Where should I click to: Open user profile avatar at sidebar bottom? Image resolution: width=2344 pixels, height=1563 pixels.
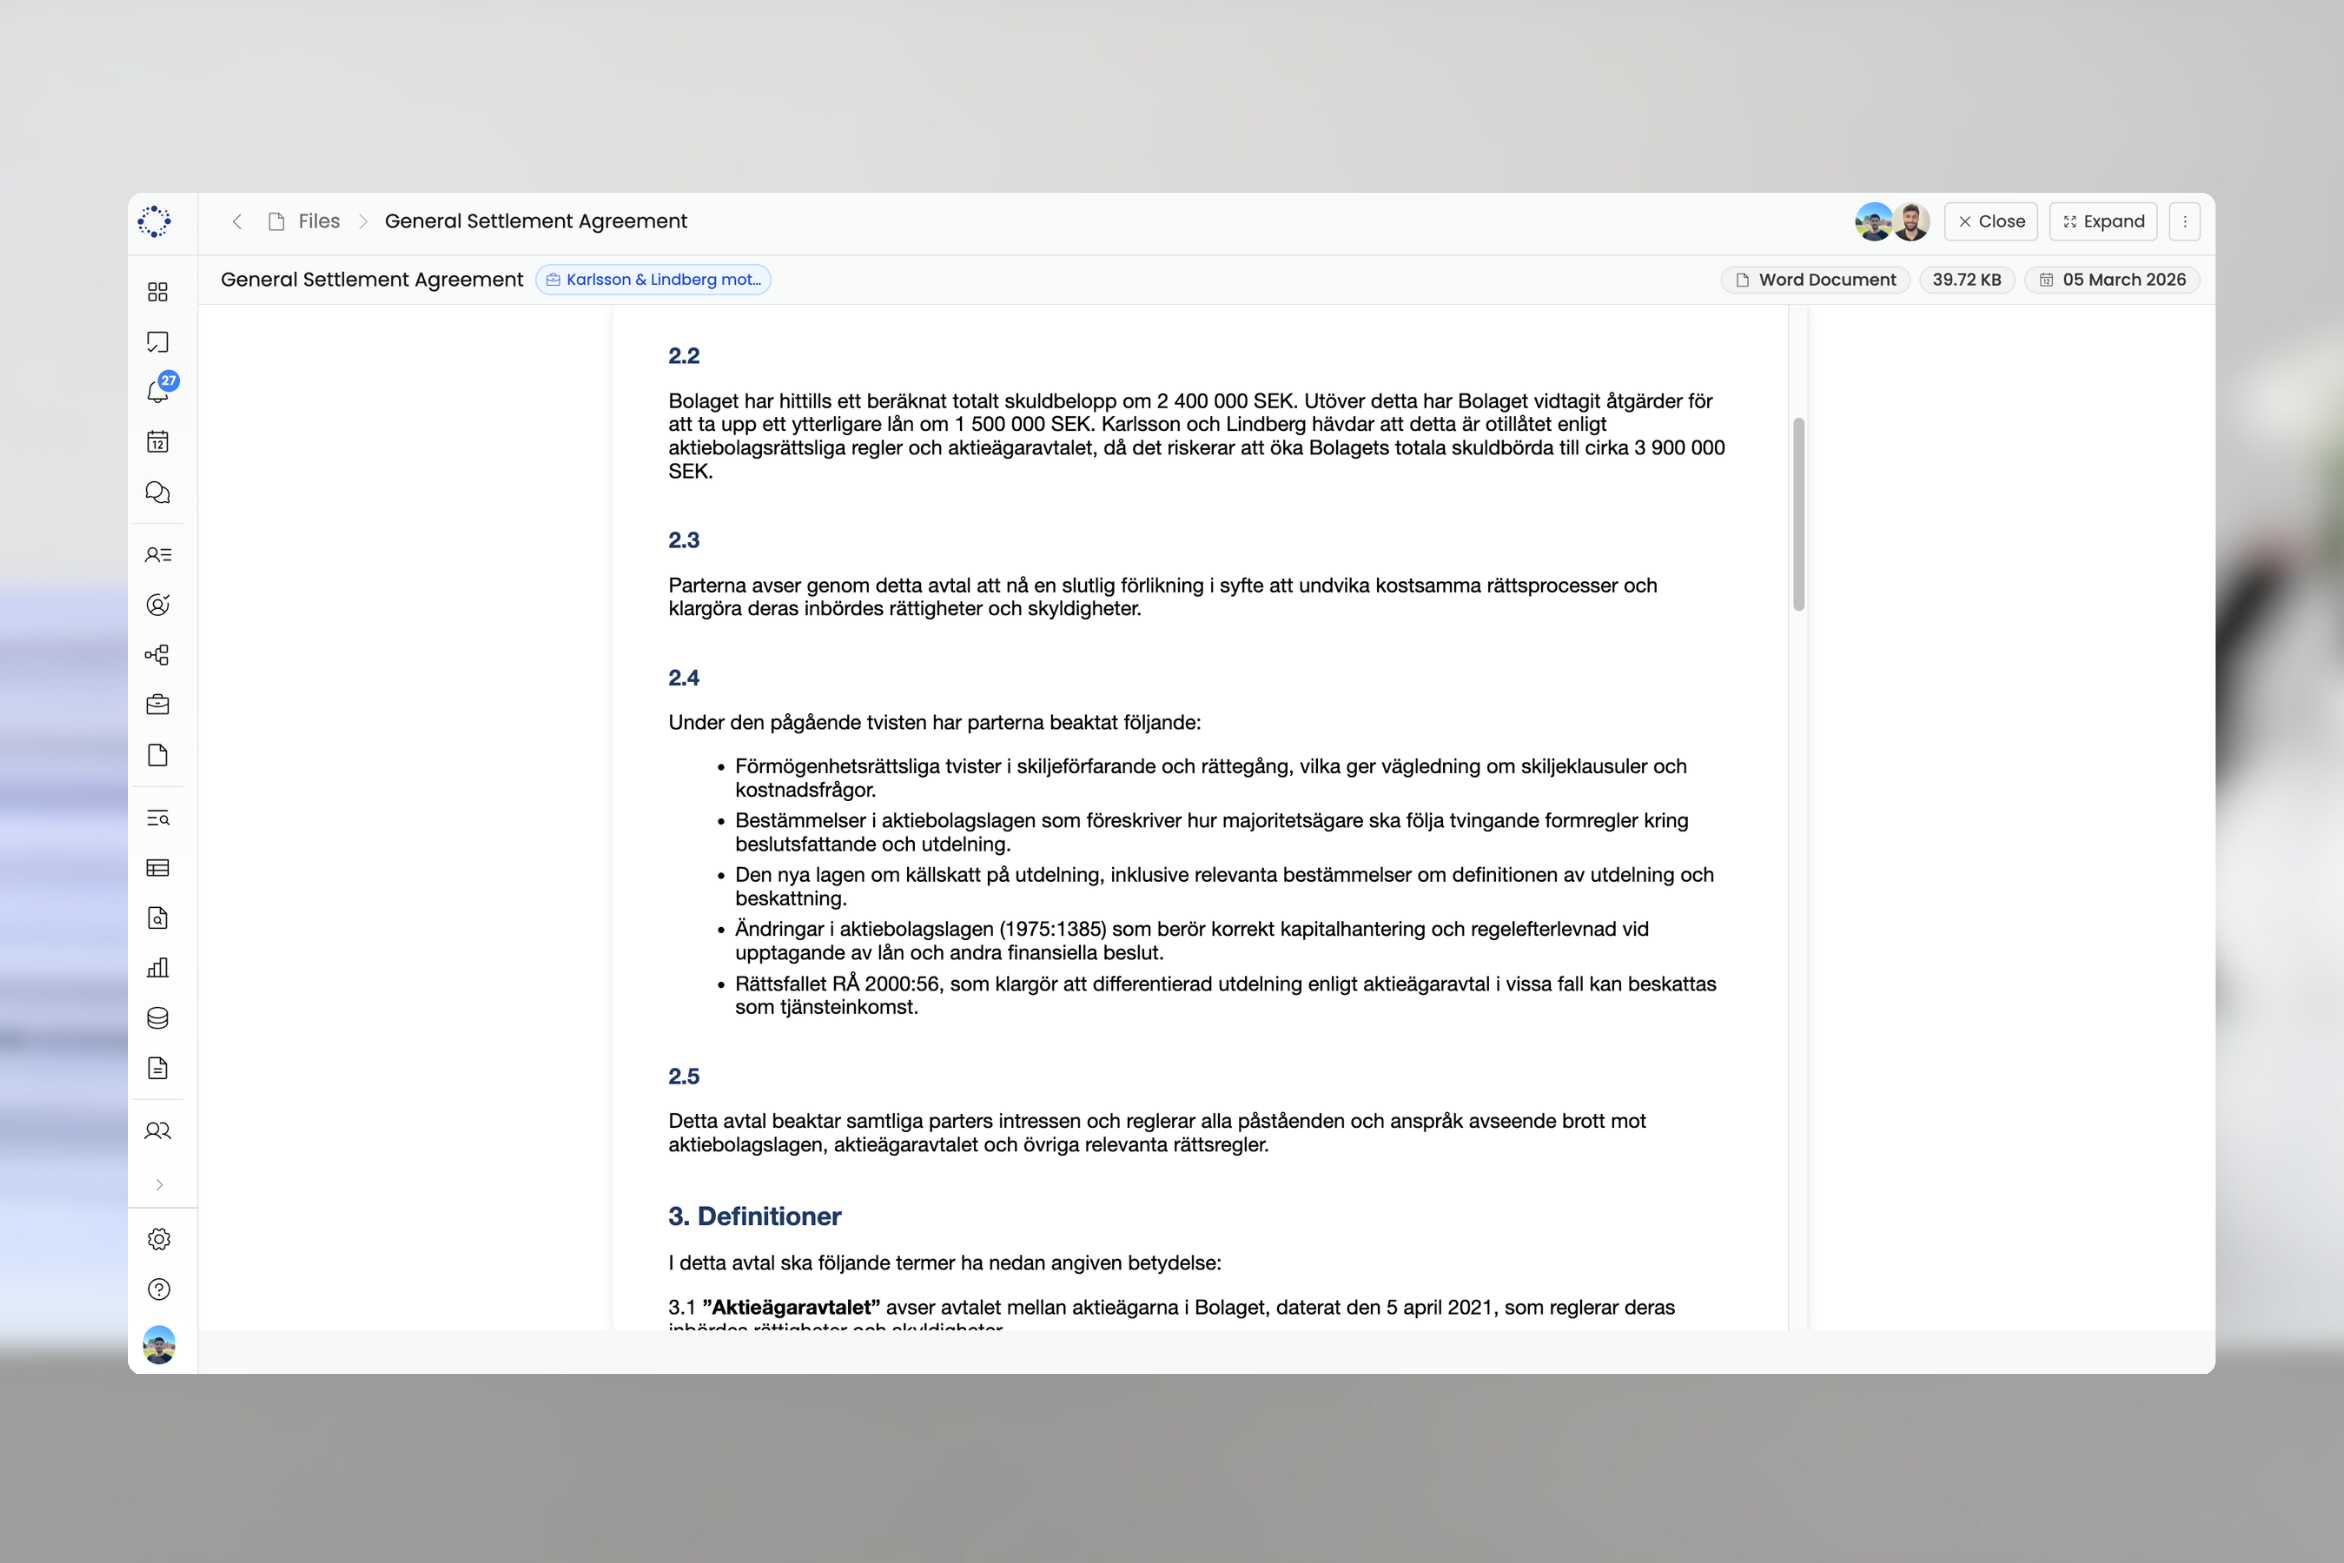(x=159, y=1345)
